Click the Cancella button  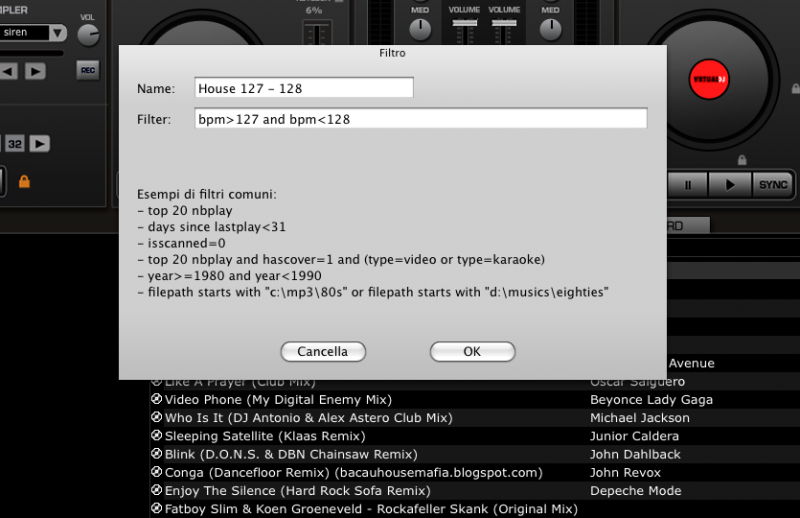(323, 352)
